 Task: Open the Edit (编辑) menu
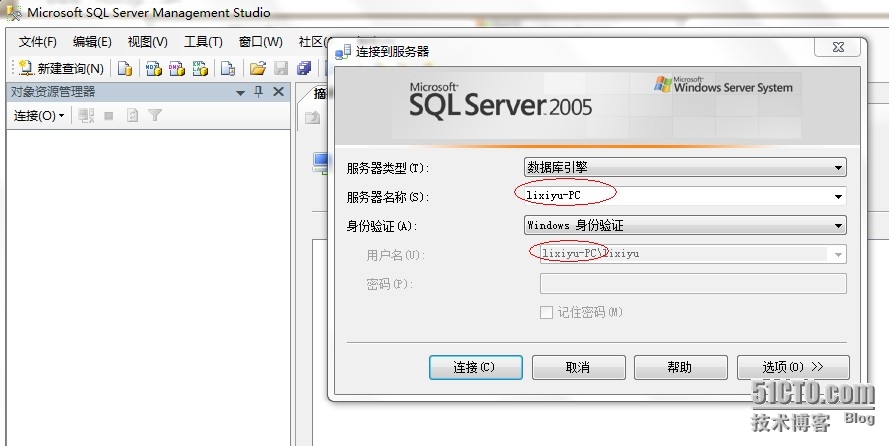click(92, 42)
